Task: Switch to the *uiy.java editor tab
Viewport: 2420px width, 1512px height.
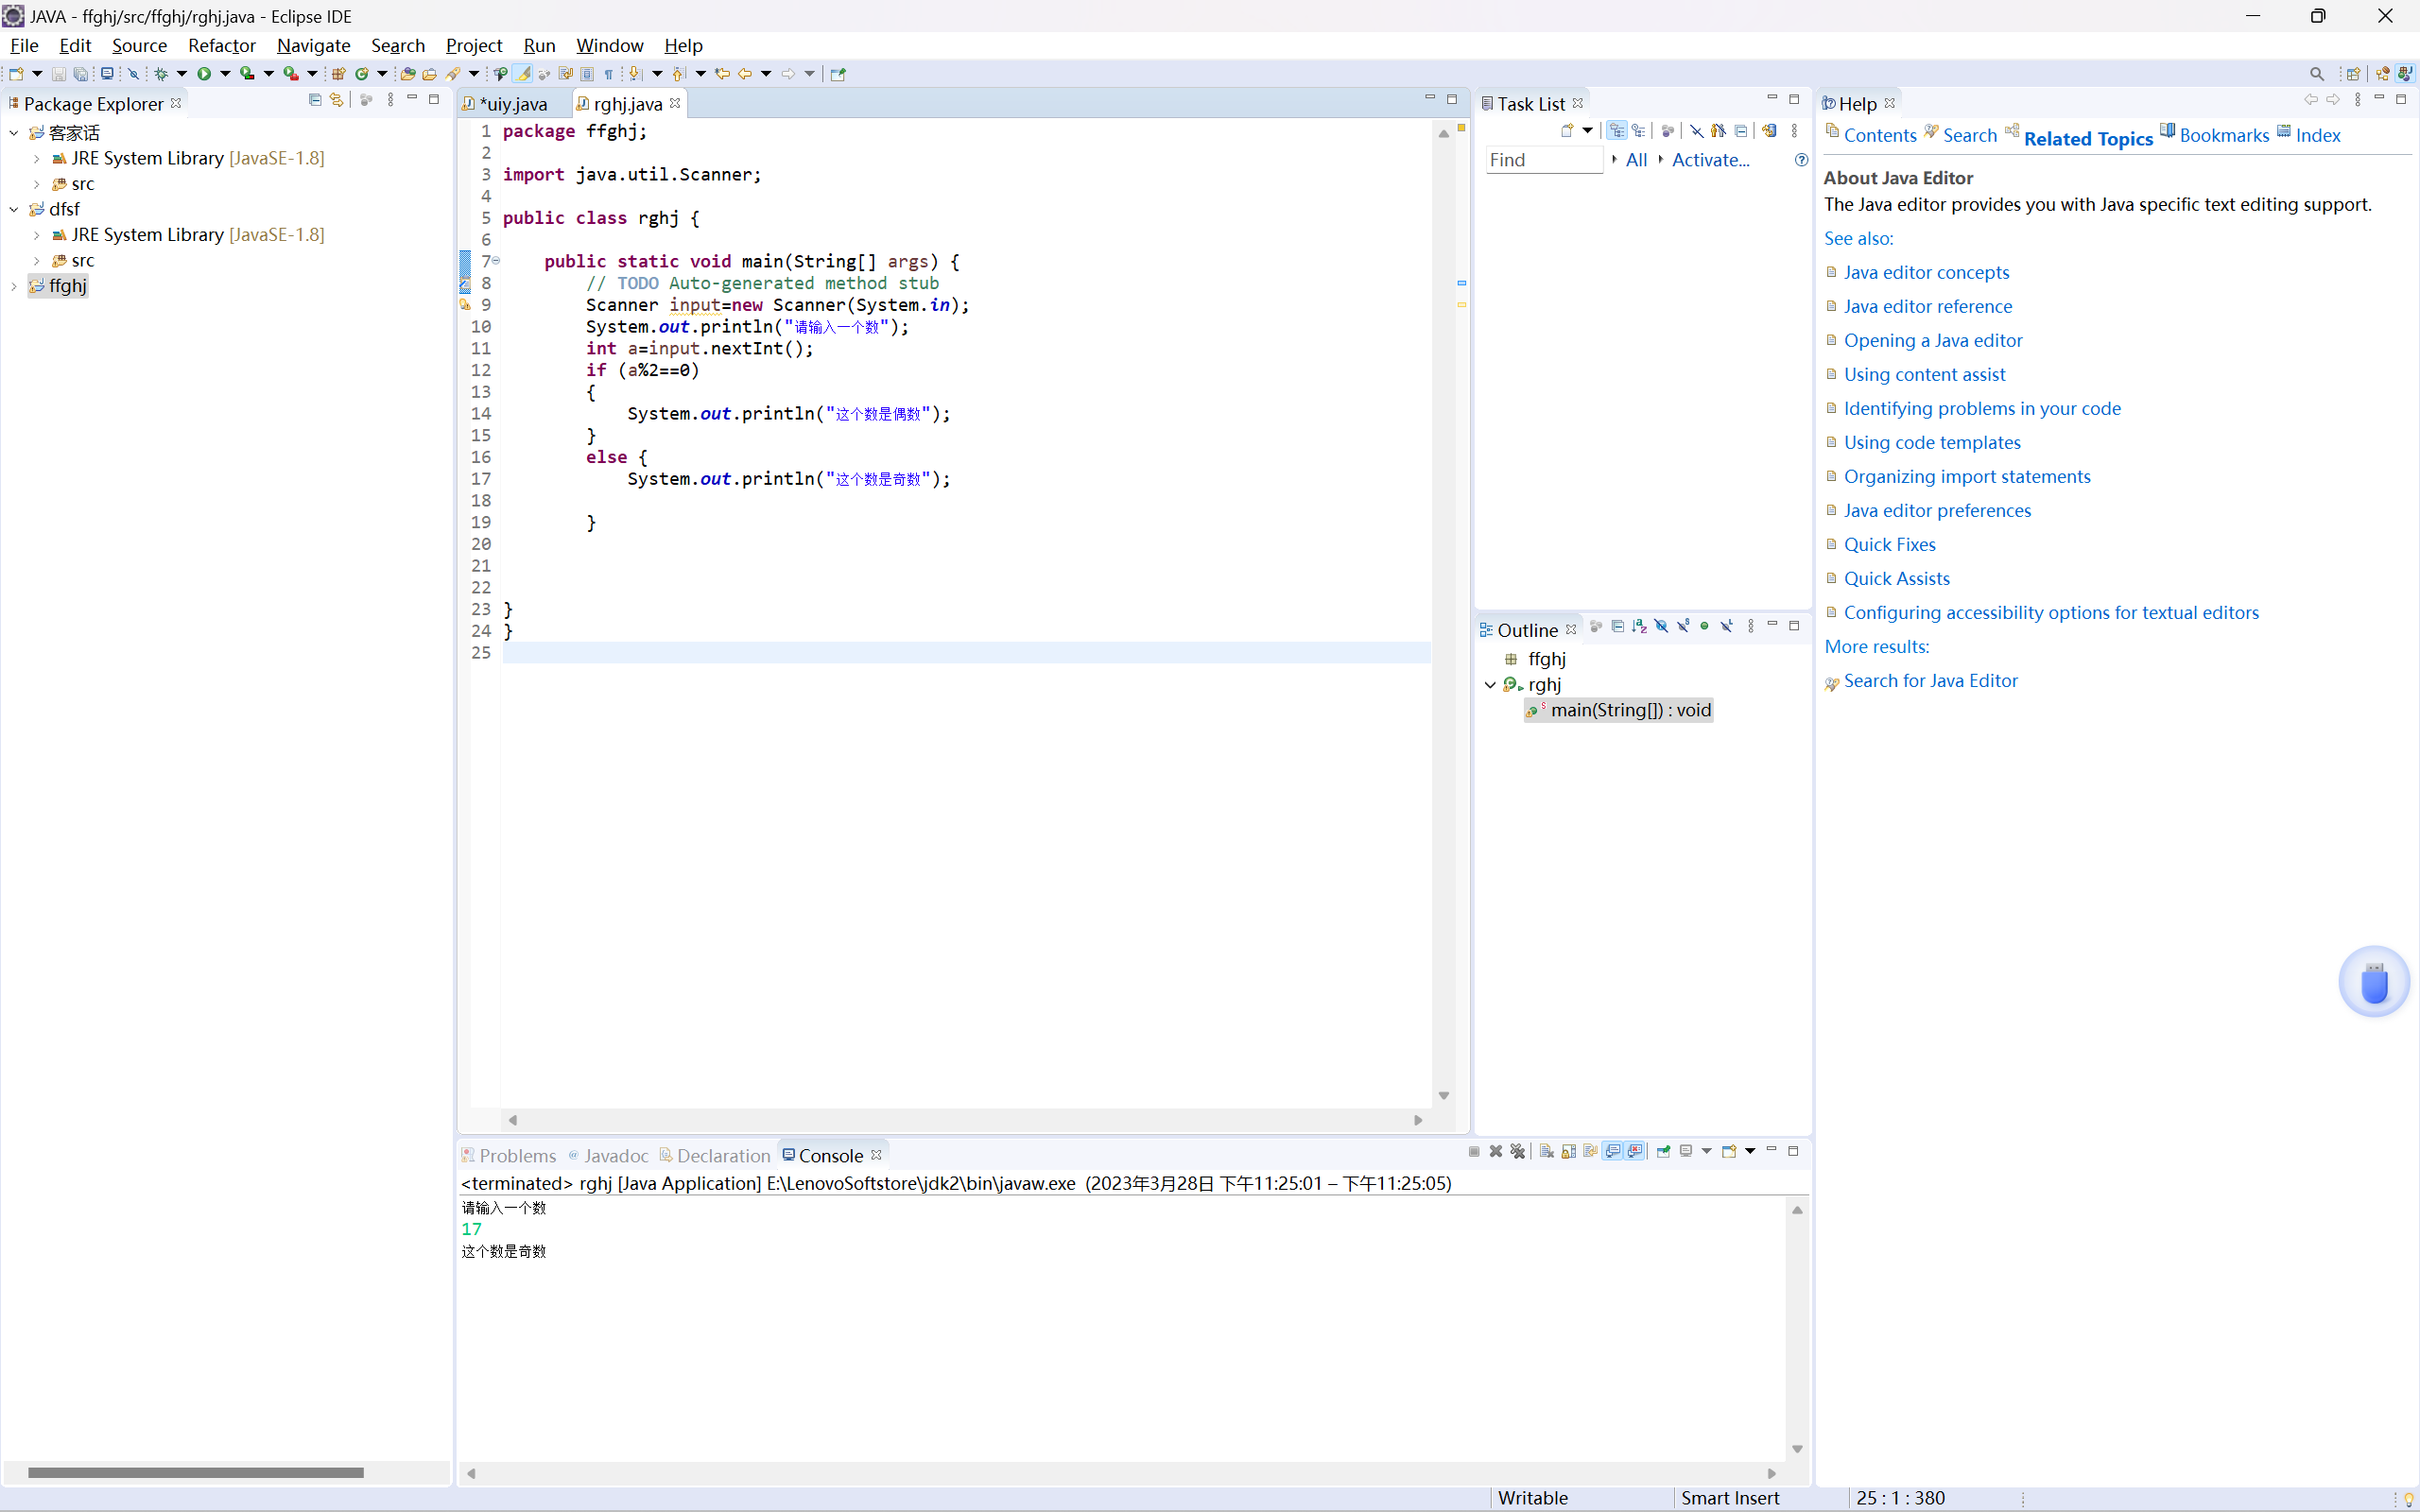Action: point(513,104)
